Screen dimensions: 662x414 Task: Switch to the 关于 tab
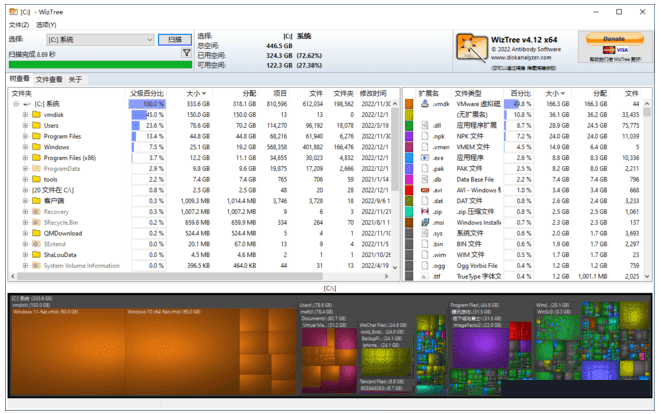[75, 78]
